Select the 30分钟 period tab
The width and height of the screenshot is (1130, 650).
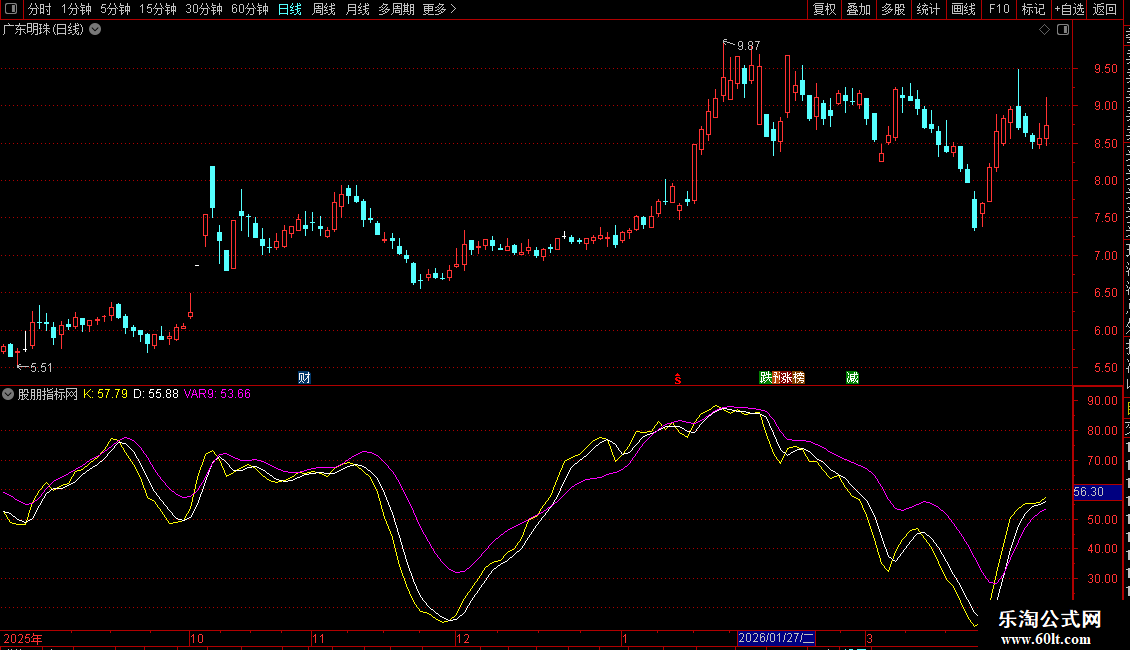[x=203, y=9]
